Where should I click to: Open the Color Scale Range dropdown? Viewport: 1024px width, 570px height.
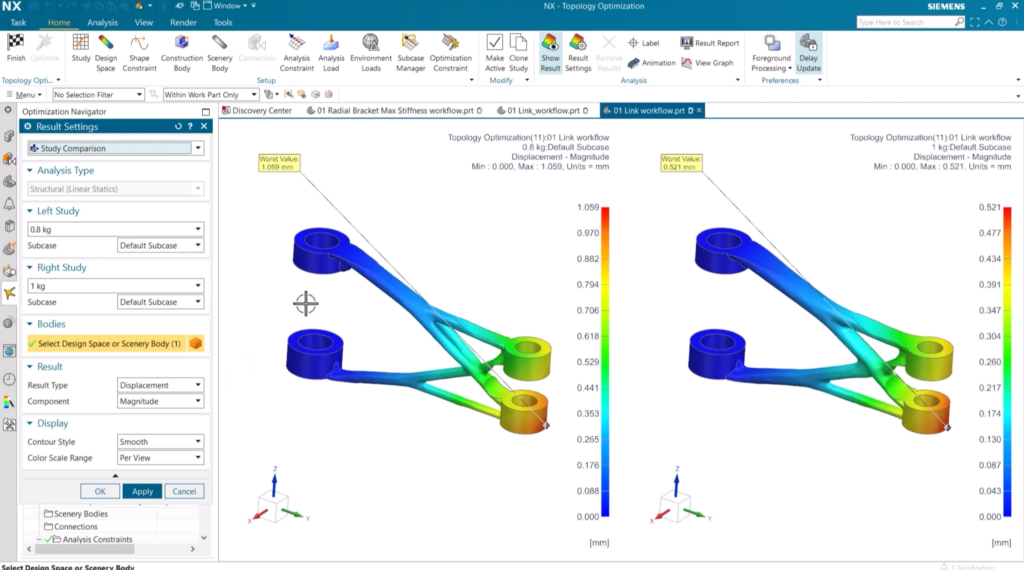160,458
